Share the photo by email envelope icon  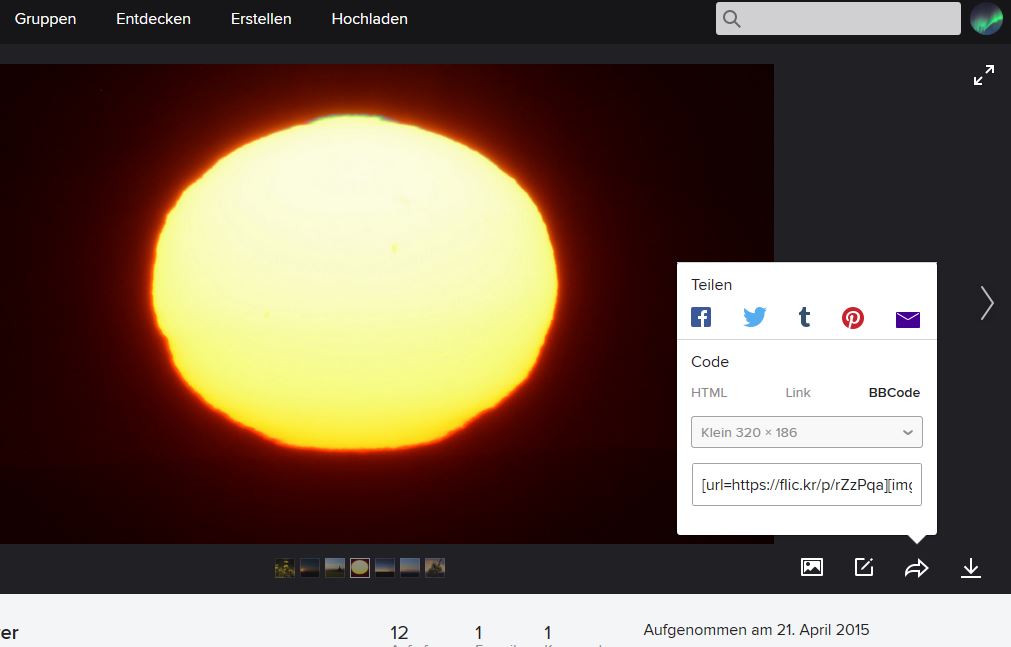(x=907, y=319)
